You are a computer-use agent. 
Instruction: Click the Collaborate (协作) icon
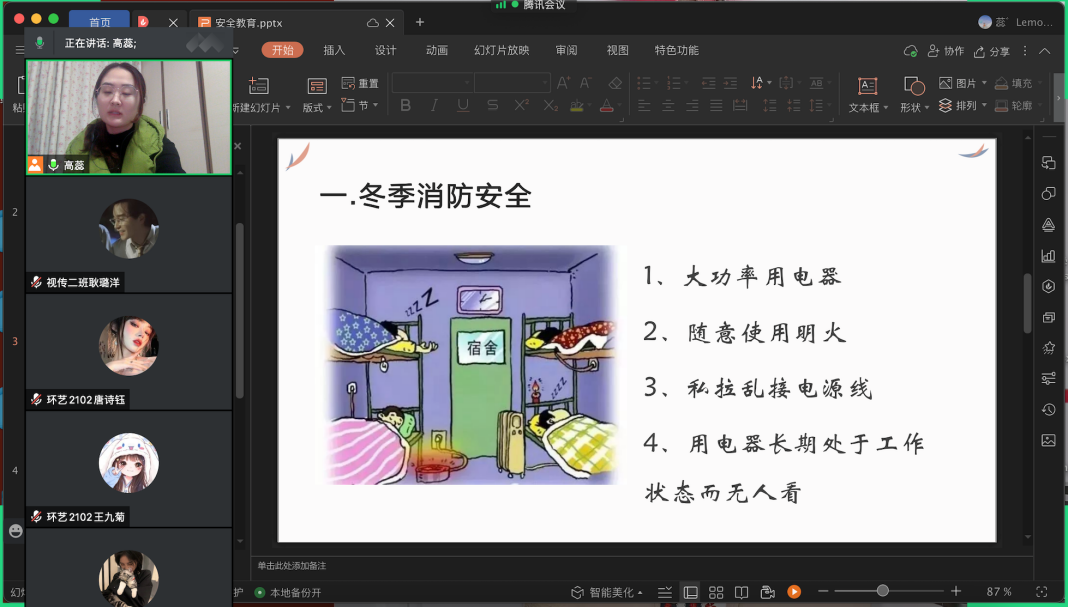coord(946,51)
